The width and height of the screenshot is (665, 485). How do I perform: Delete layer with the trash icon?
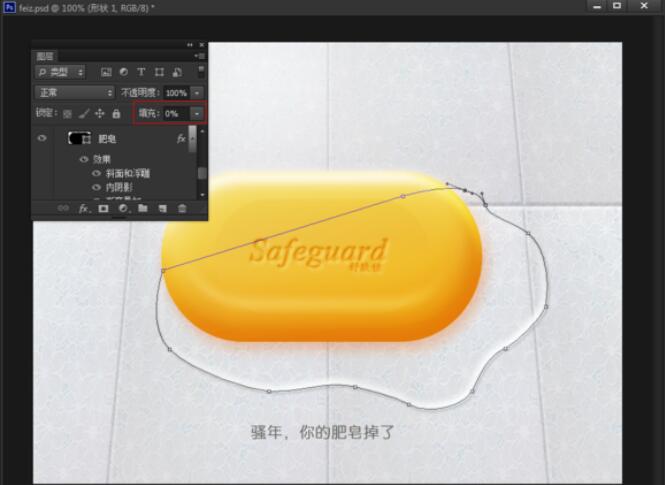[182, 209]
